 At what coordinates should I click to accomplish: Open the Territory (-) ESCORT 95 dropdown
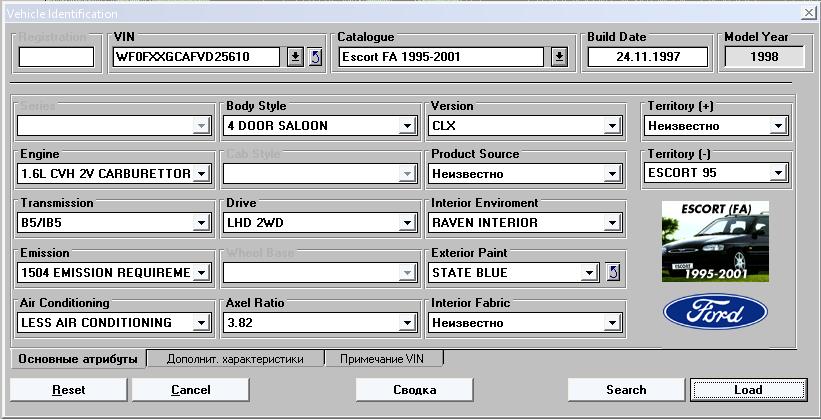tap(777, 174)
